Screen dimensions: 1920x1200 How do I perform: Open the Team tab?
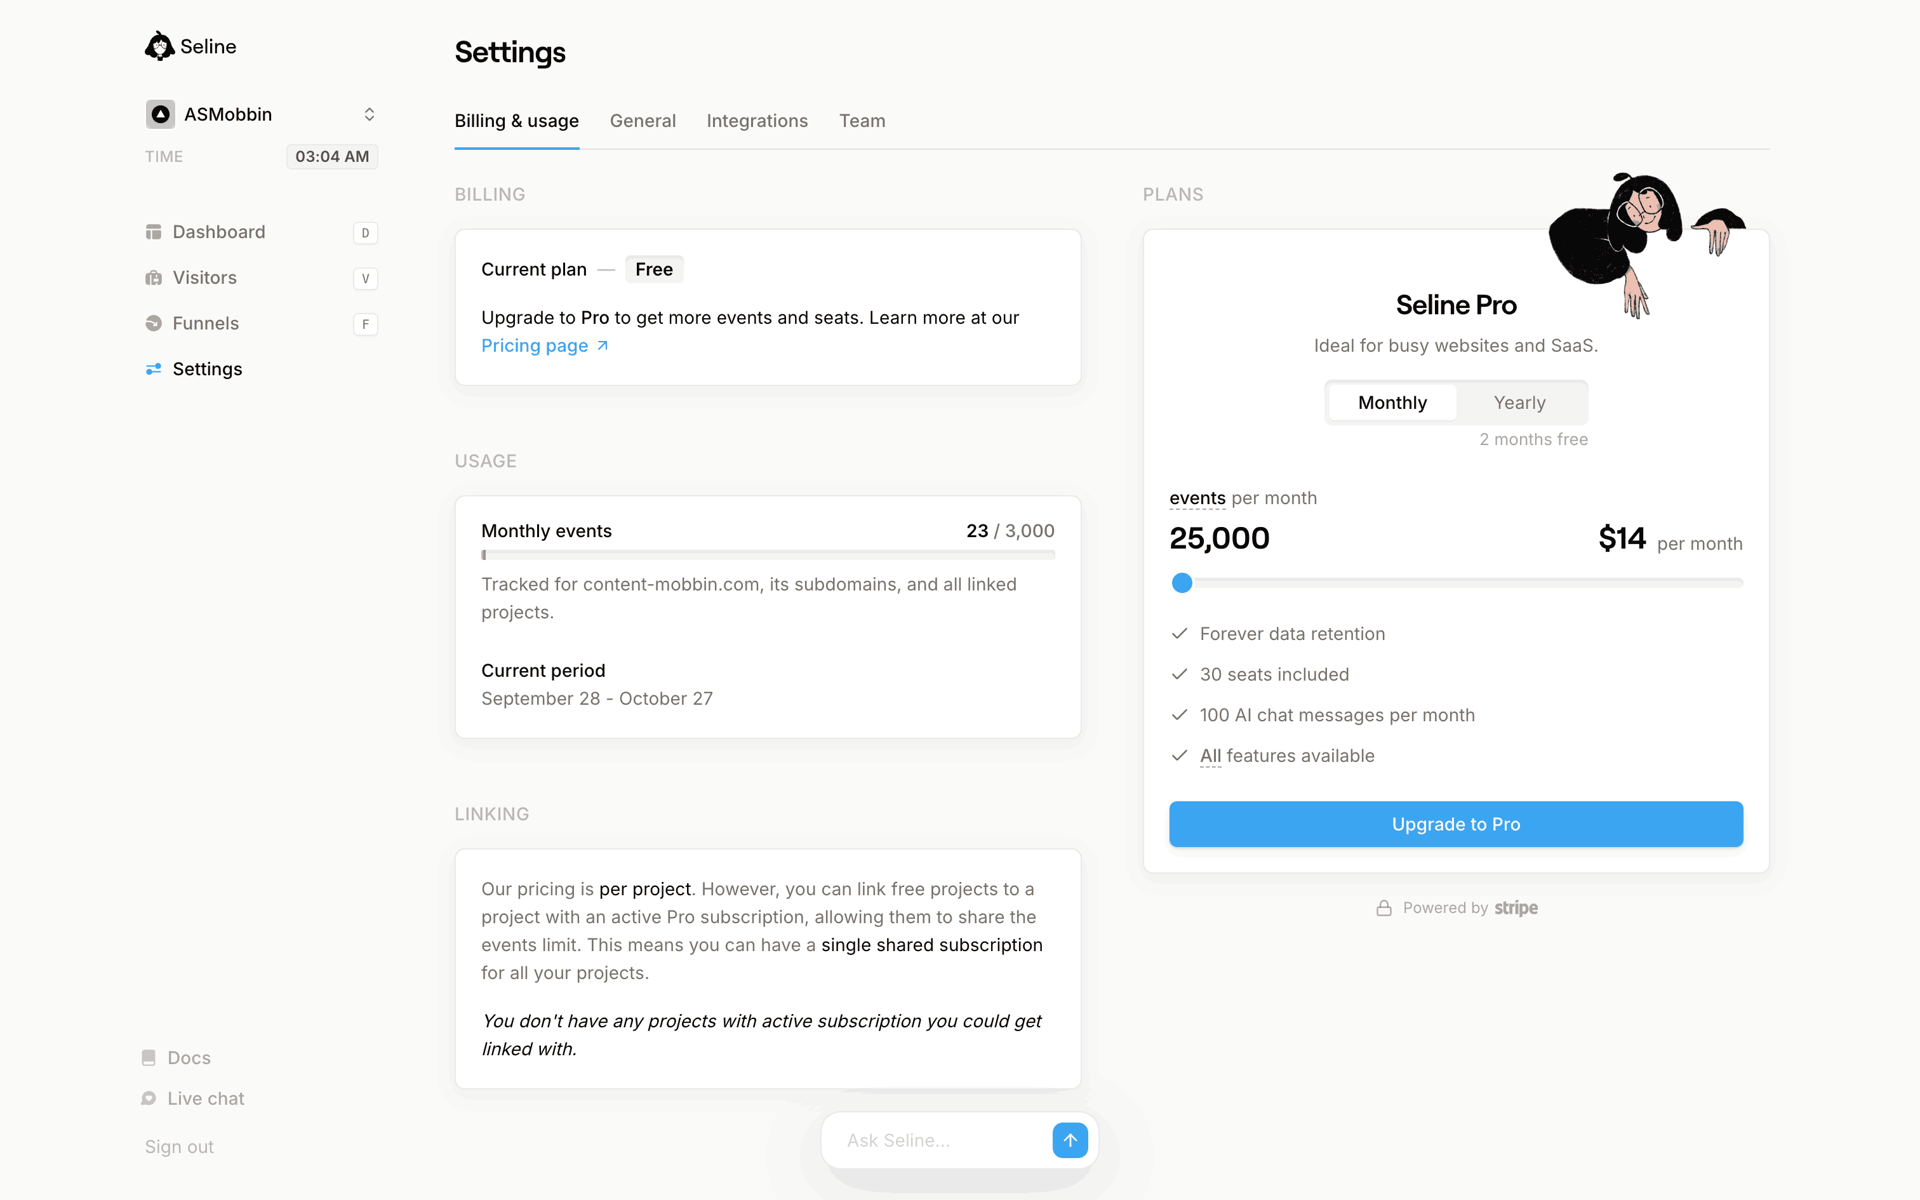(x=862, y=121)
